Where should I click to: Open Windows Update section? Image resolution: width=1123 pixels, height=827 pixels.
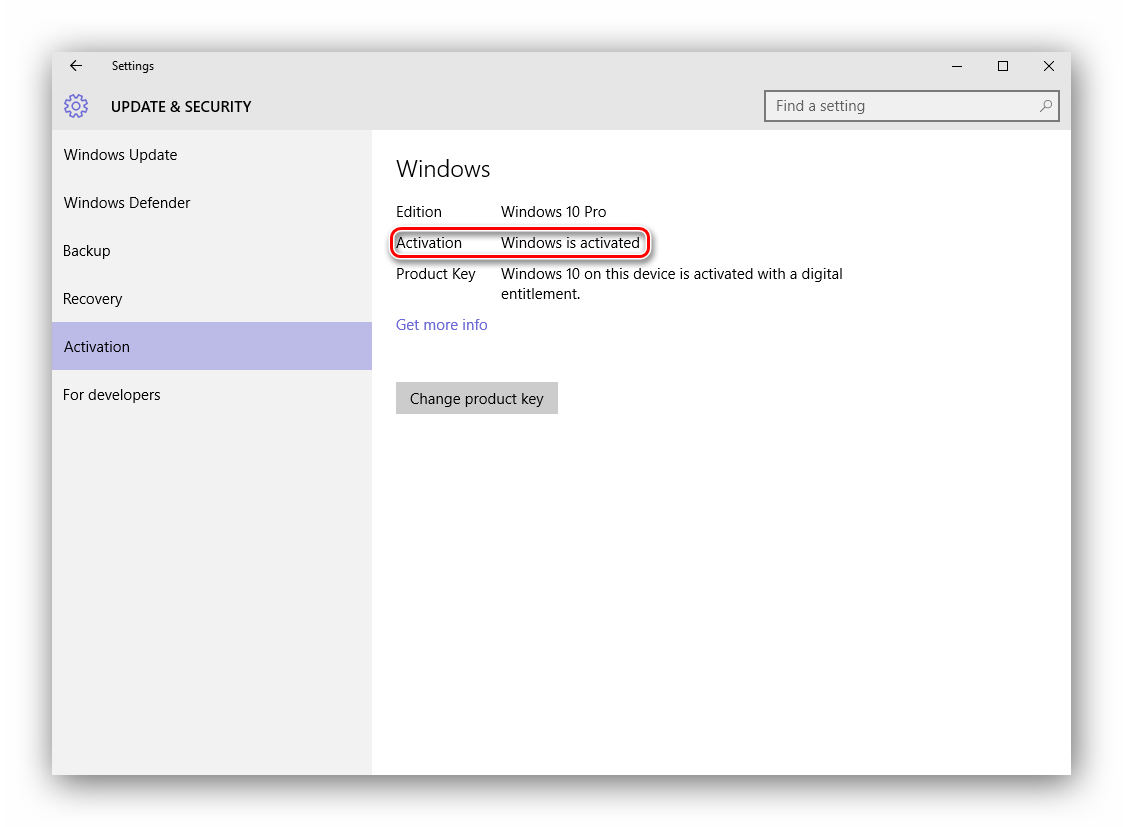[212, 155]
